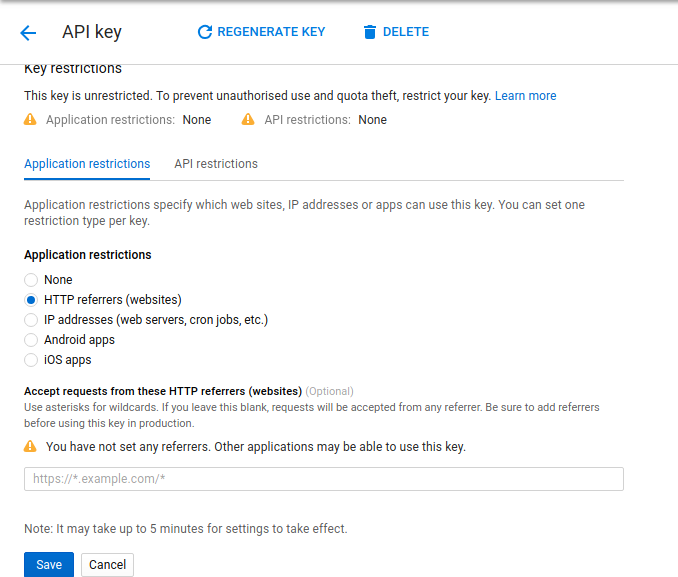The image size is (678, 577).
Task: Select HTTP referrers (websites) radio option
Action: pos(31,300)
